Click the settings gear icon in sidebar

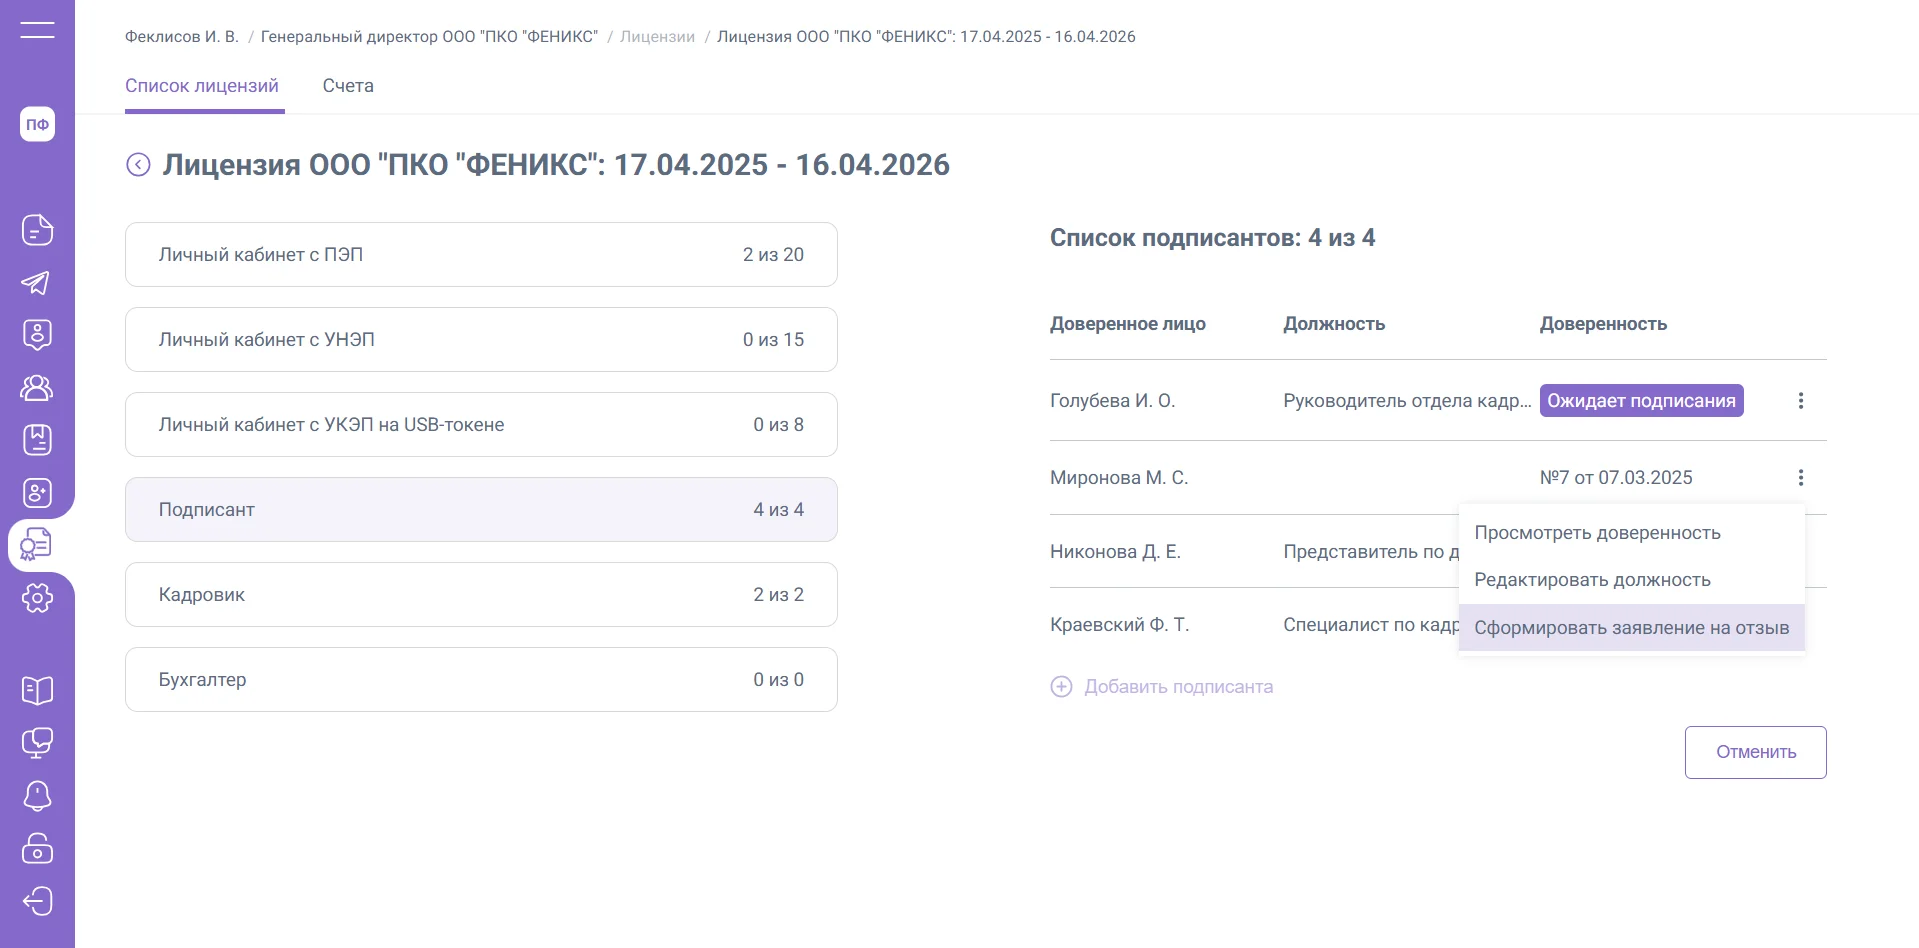37,598
